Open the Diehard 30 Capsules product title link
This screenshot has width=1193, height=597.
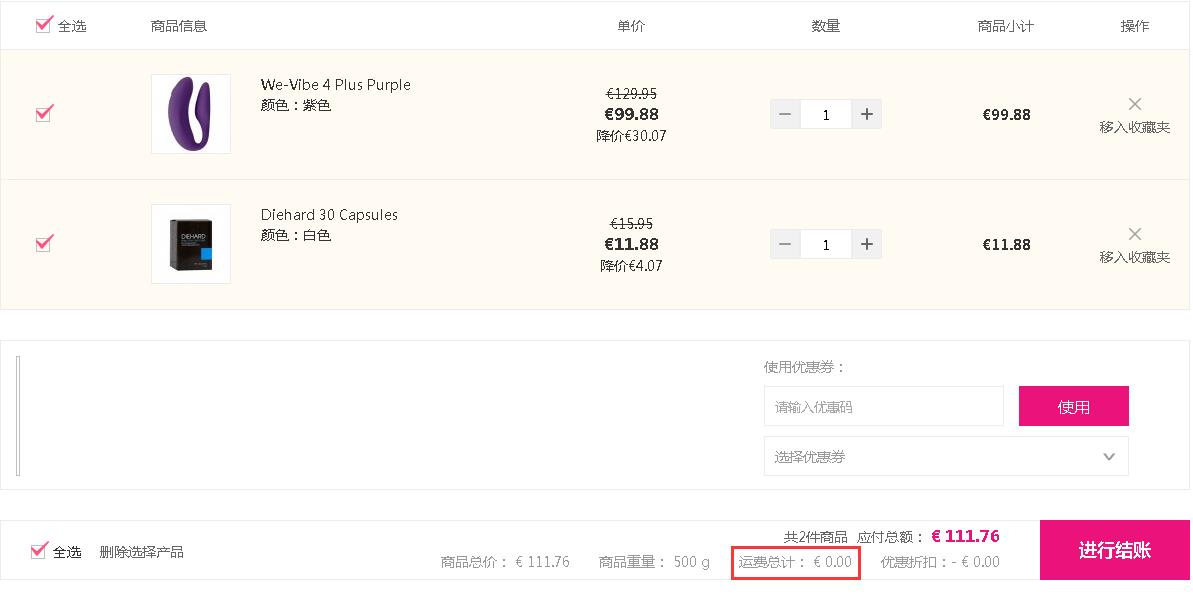(329, 214)
